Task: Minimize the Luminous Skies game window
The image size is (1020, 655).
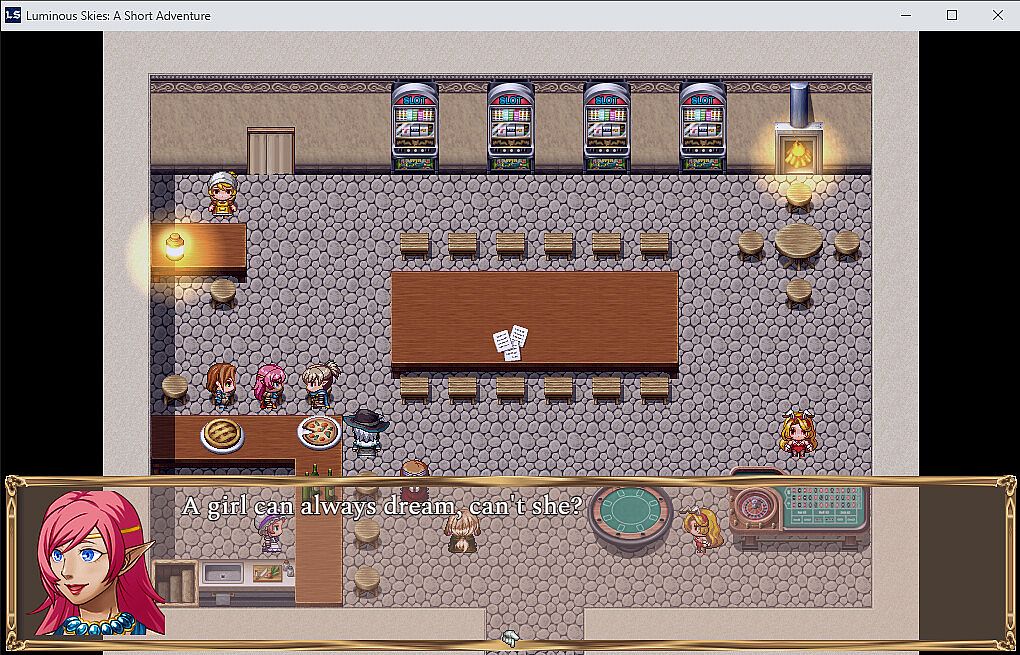Action: pos(906,15)
